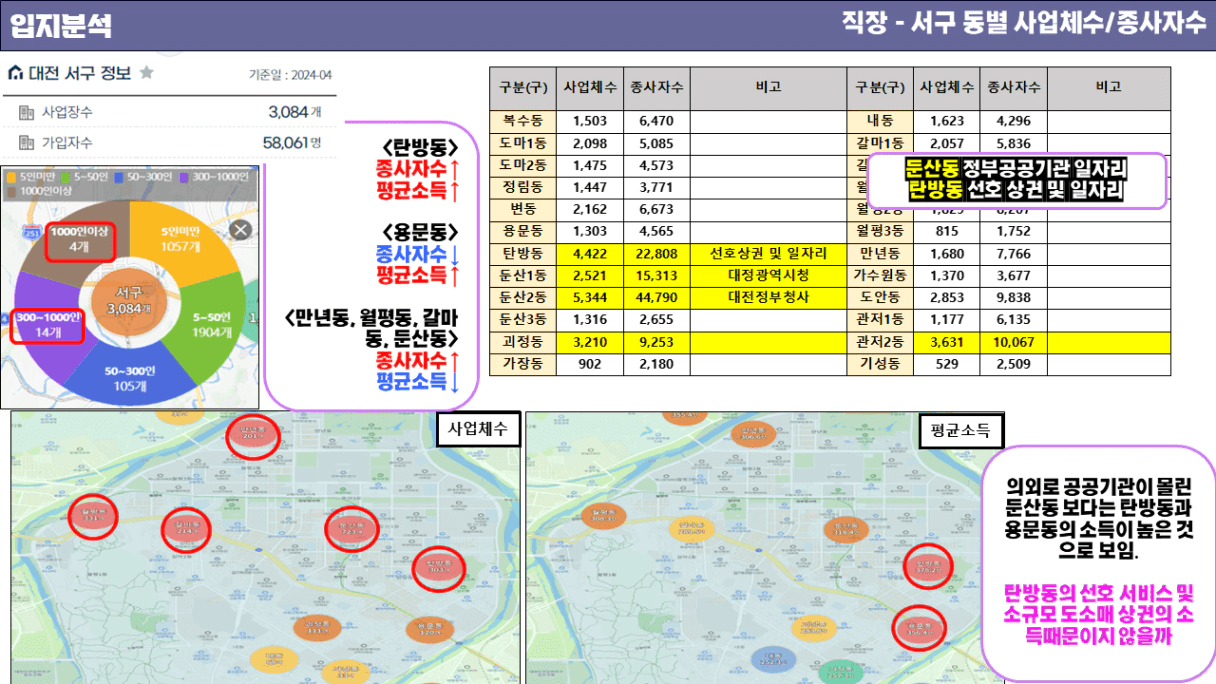Image resolution: width=1216 pixels, height=684 pixels.
Task: Click the home icon beside 대전 서구 정보
Action: click(x=15, y=73)
